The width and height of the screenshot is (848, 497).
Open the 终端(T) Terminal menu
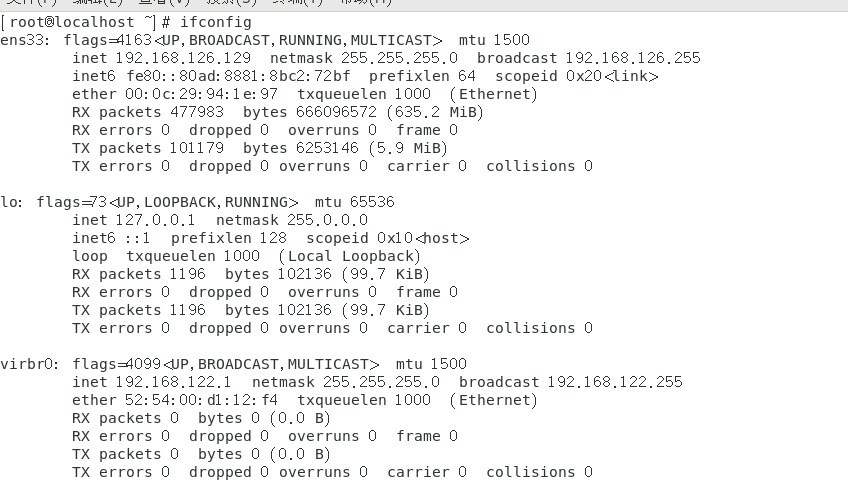click(x=298, y=2)
